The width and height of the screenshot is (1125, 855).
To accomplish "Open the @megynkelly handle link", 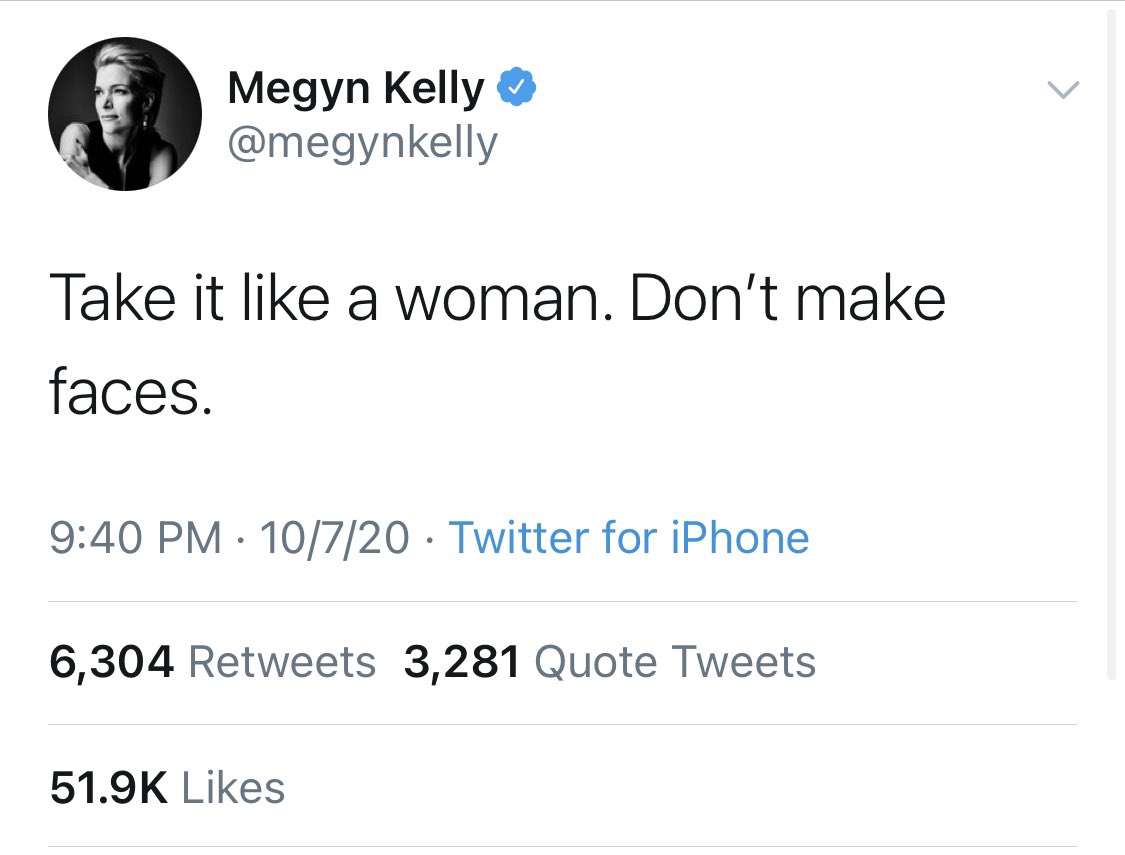I will [x=362, y=143].
